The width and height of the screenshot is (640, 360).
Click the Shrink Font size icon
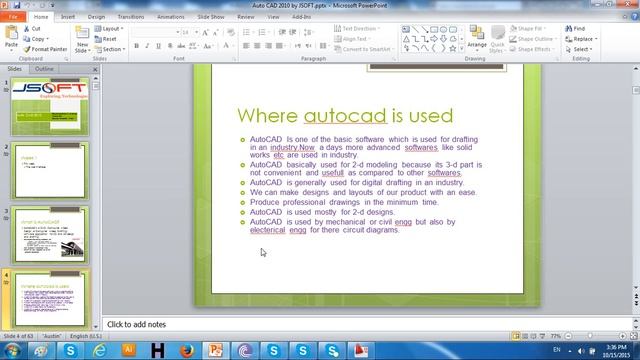tap(215, 32)
